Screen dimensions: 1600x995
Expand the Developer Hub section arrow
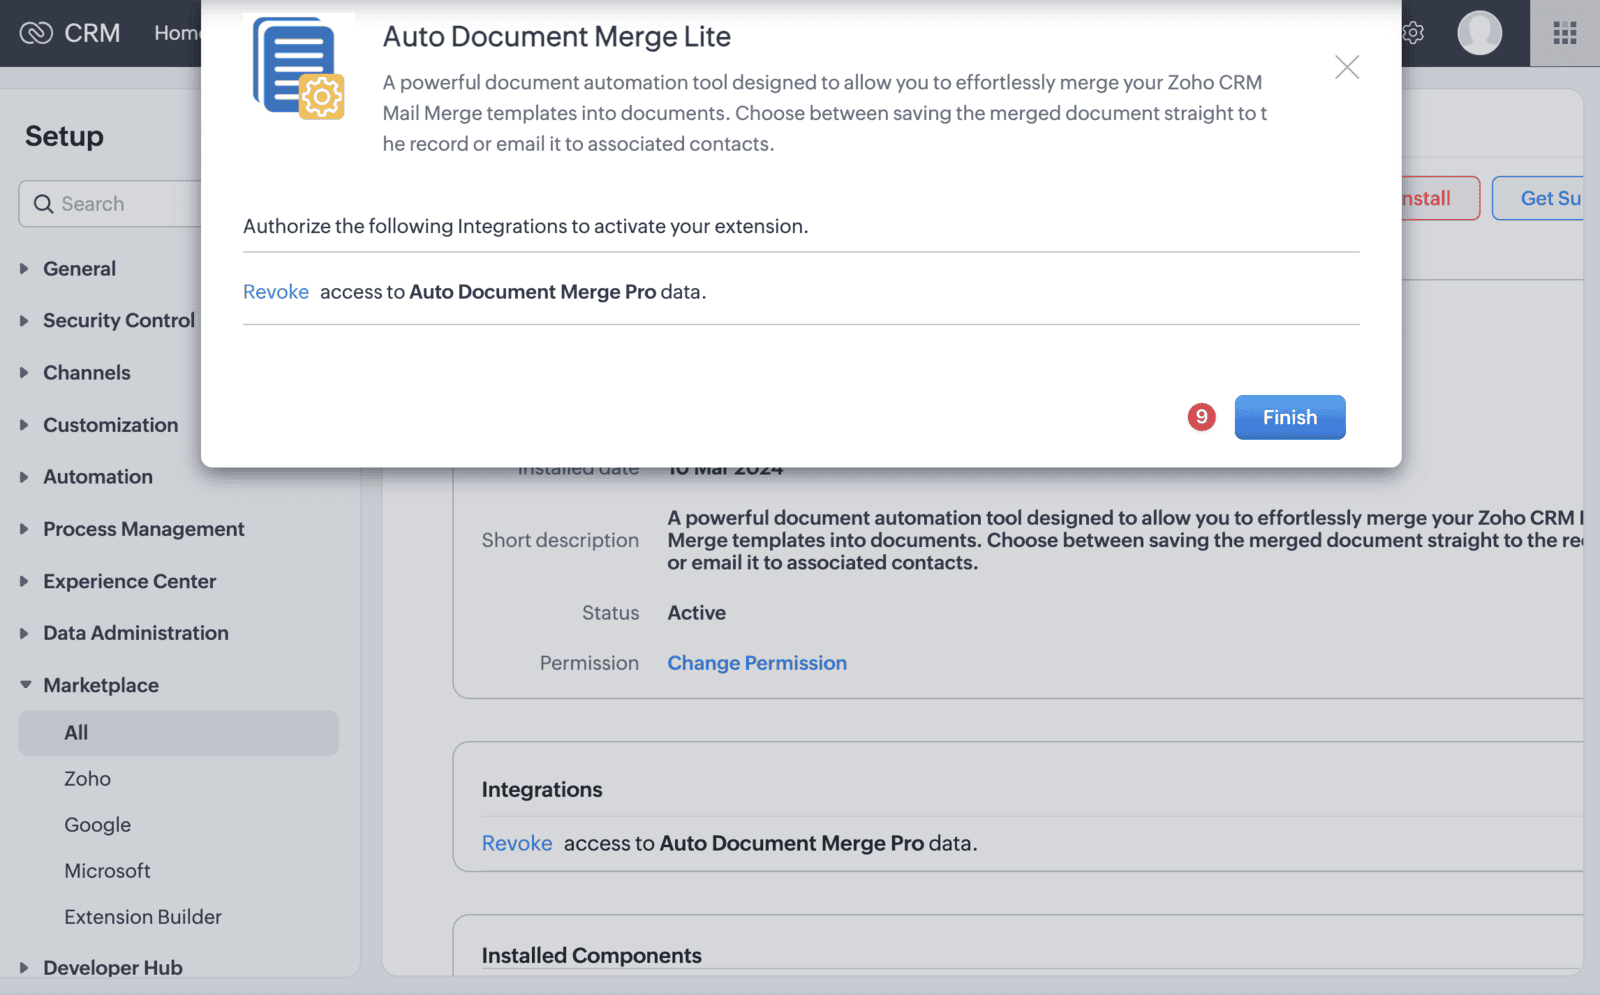24,967
